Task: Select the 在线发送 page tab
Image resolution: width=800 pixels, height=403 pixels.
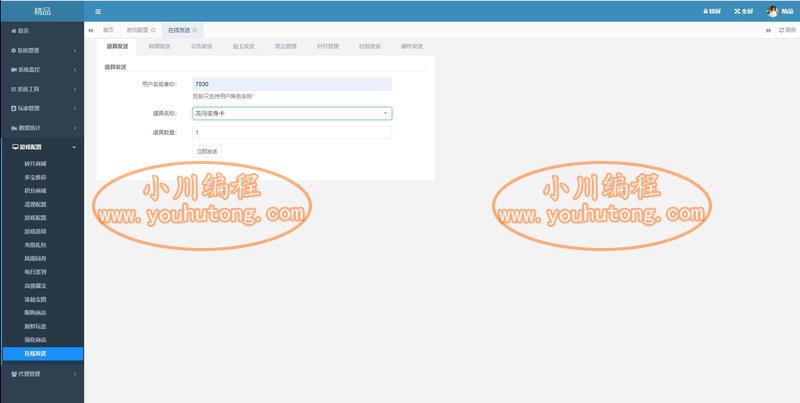Action: [x=179, y=30]
